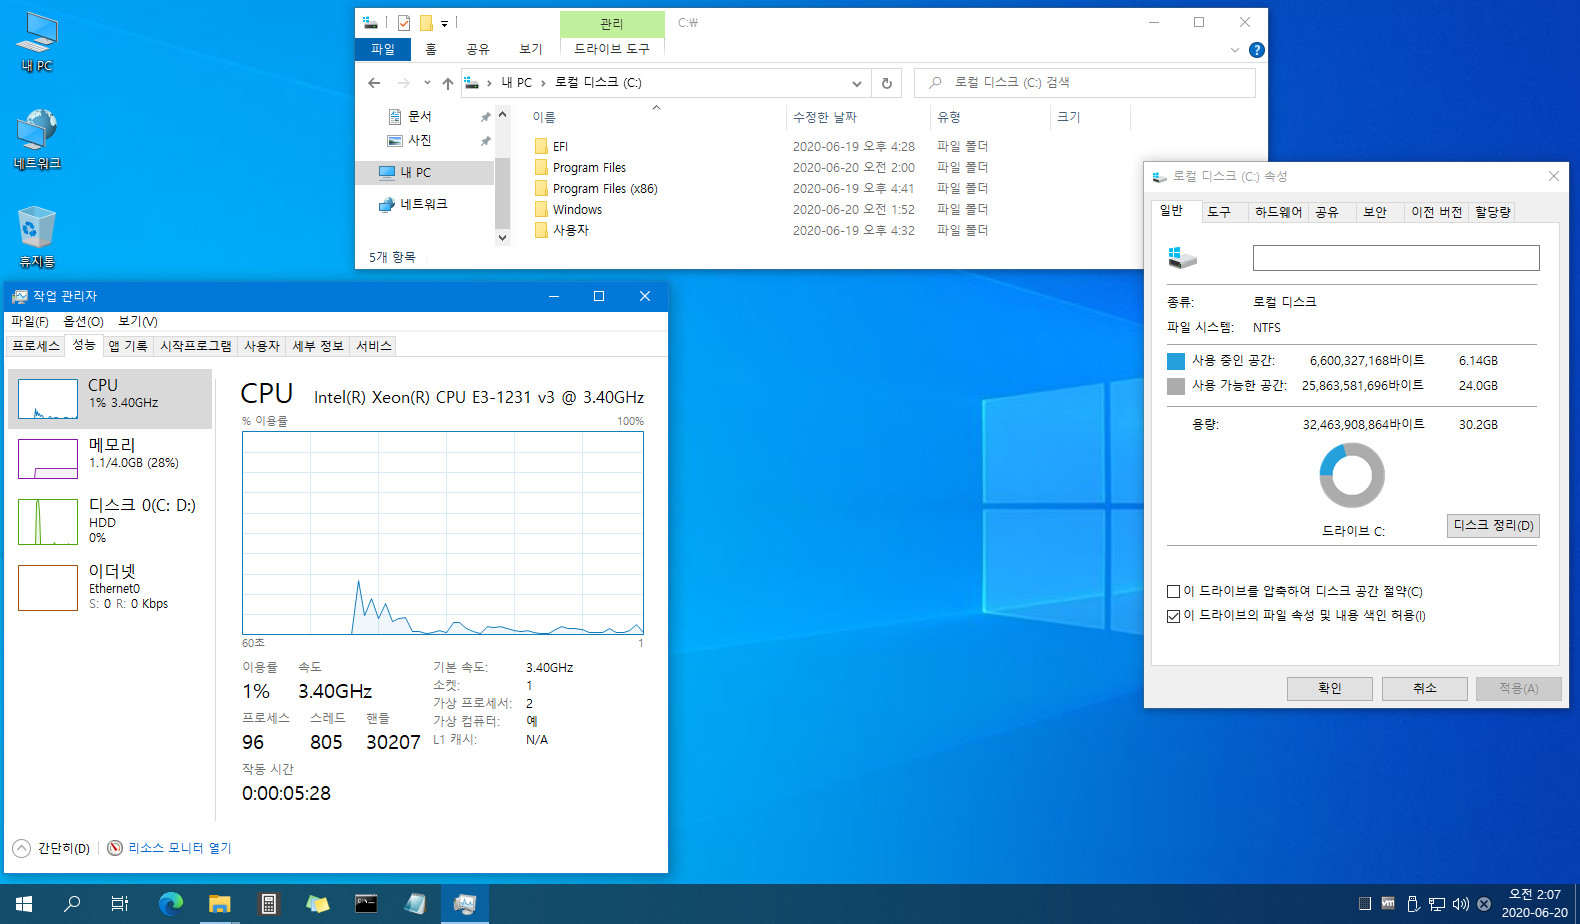Open the Command Prompt taskbar icon
Image resolution: width=1580 pixels, height=924 pixels.
click(x=366, y=904)
